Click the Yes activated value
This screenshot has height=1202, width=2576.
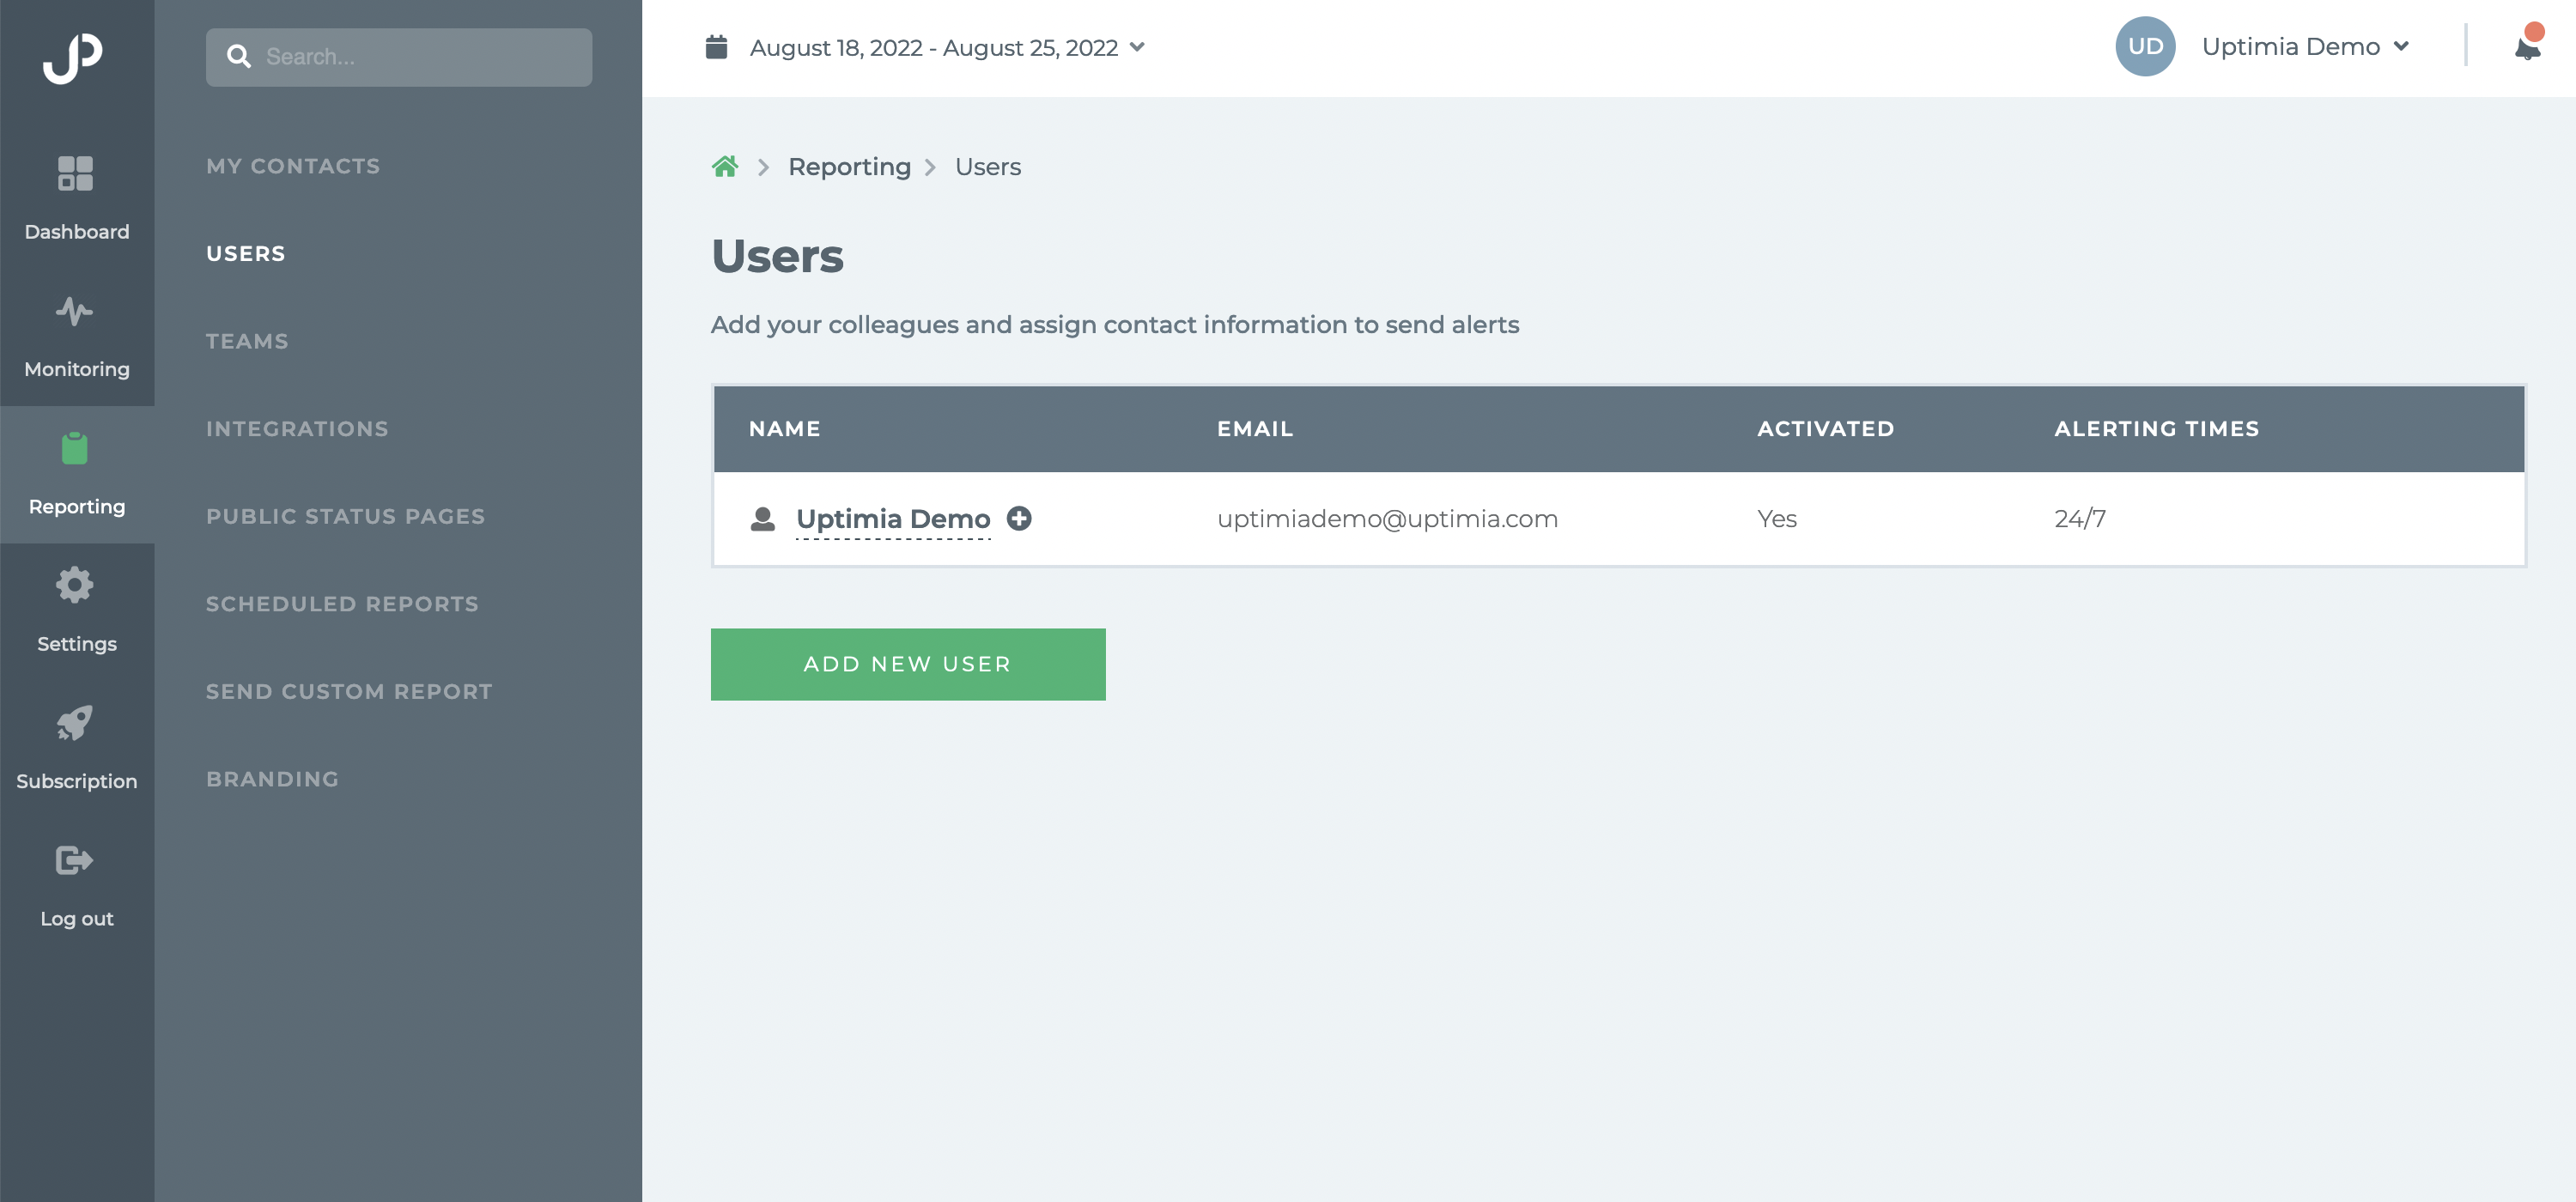(1777, 519)
